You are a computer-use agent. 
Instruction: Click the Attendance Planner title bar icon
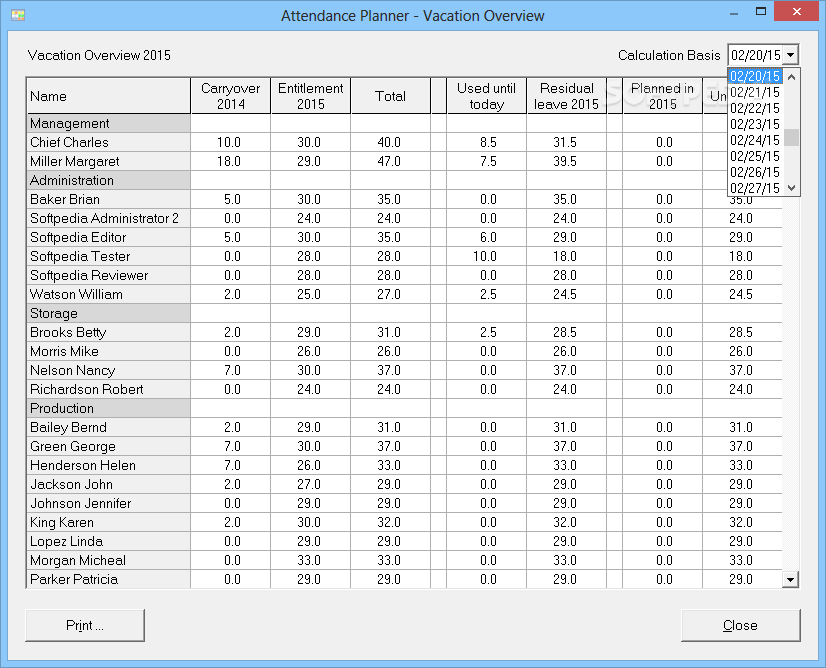[18, 15]
